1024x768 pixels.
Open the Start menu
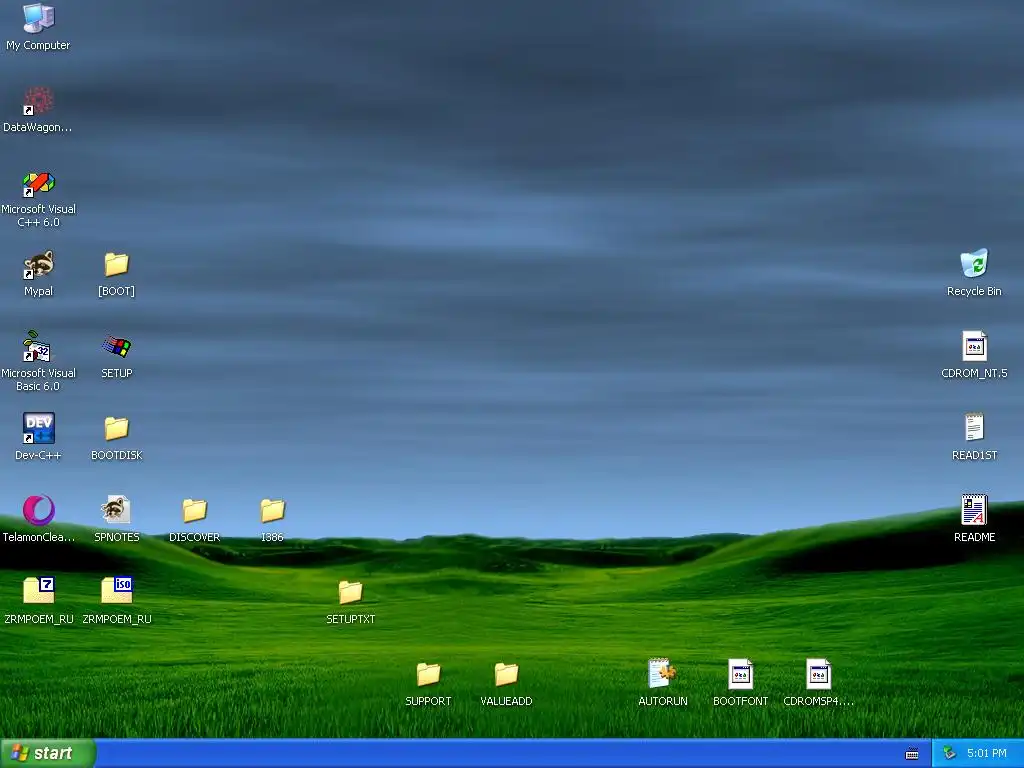[48, 753]
